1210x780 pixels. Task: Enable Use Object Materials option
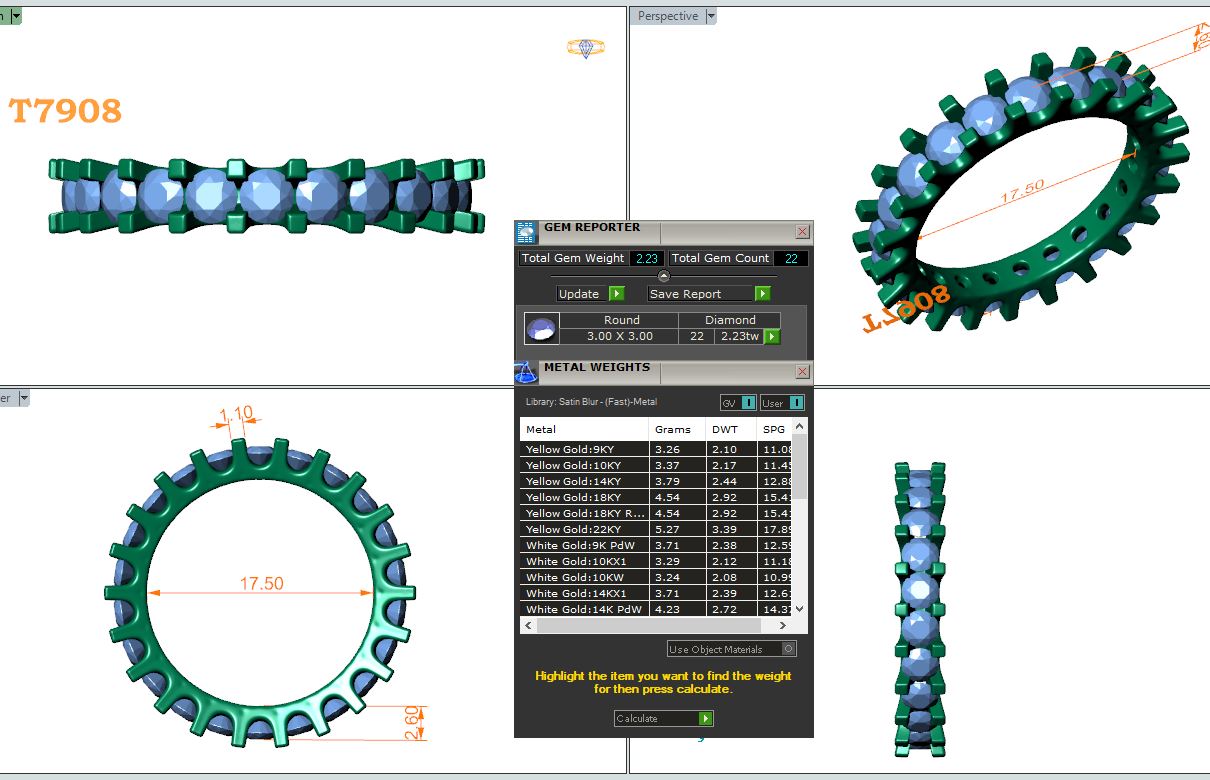pyautogui.click(x=789, y=649)
